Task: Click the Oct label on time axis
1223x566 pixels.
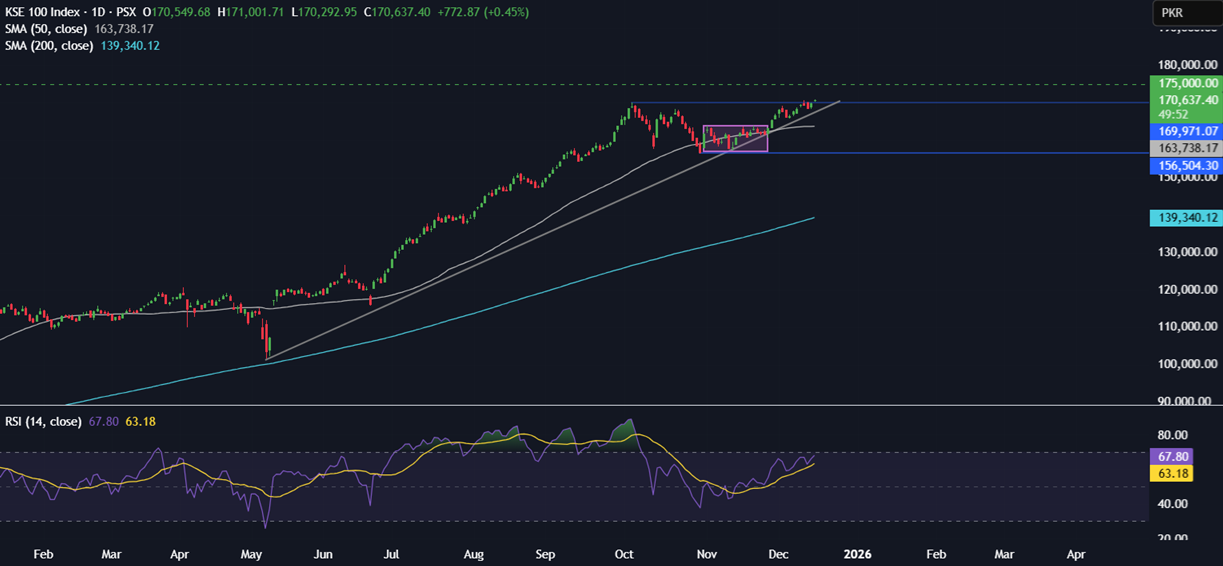Action: point(624,553)
